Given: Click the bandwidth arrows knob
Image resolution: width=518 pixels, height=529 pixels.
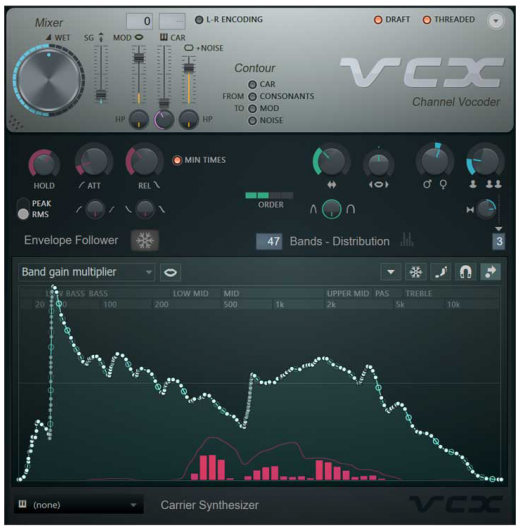Looking at the screenshot, I should [x=331, y=161].
